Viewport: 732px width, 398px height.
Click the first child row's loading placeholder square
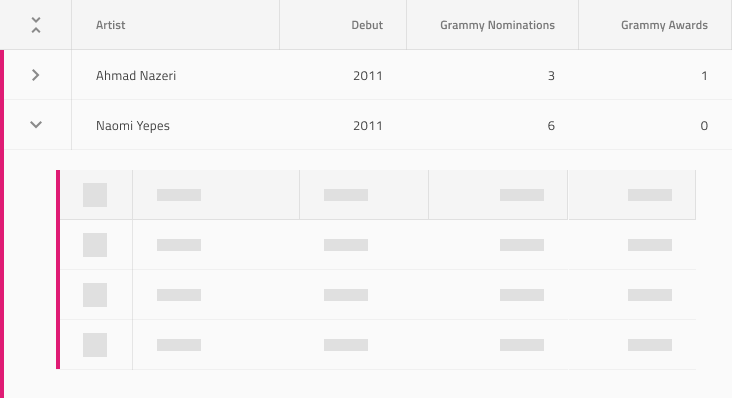[x=95, y=244]
